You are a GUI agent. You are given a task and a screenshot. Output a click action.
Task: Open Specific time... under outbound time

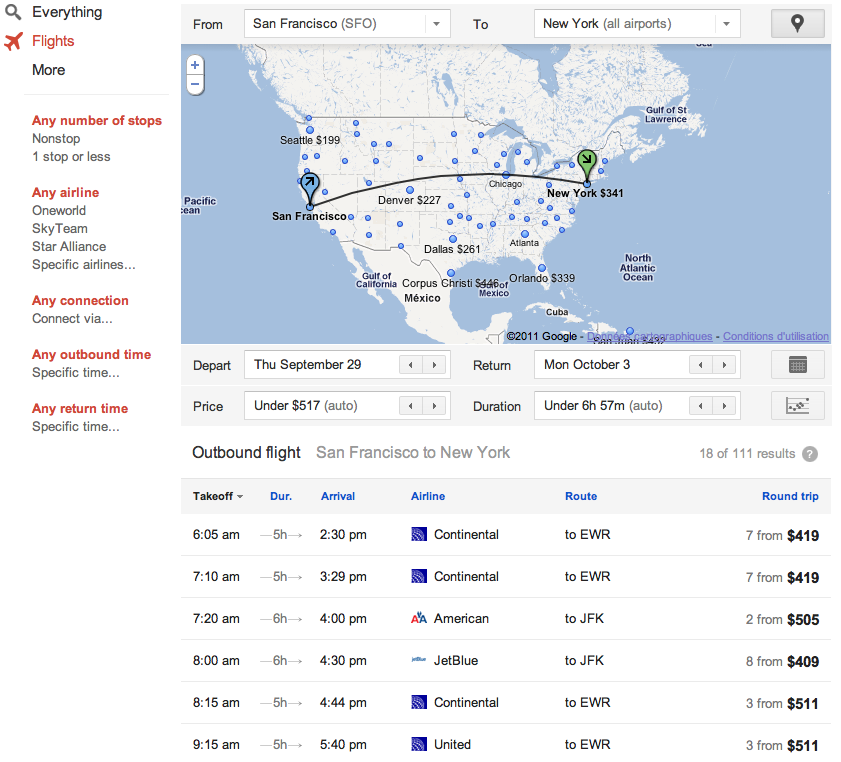[76, 372]
